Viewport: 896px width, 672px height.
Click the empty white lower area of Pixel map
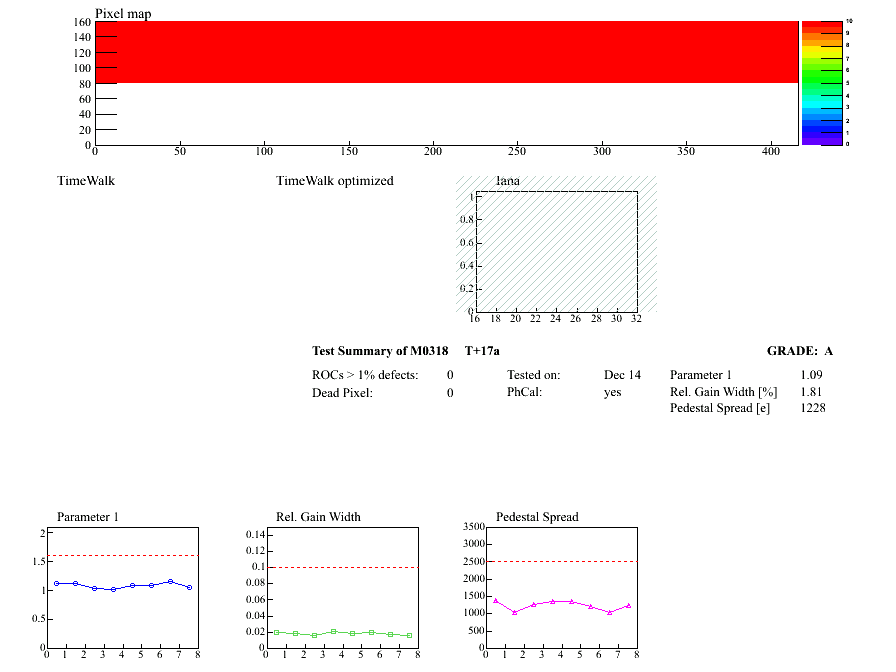(x=450, y=114)
